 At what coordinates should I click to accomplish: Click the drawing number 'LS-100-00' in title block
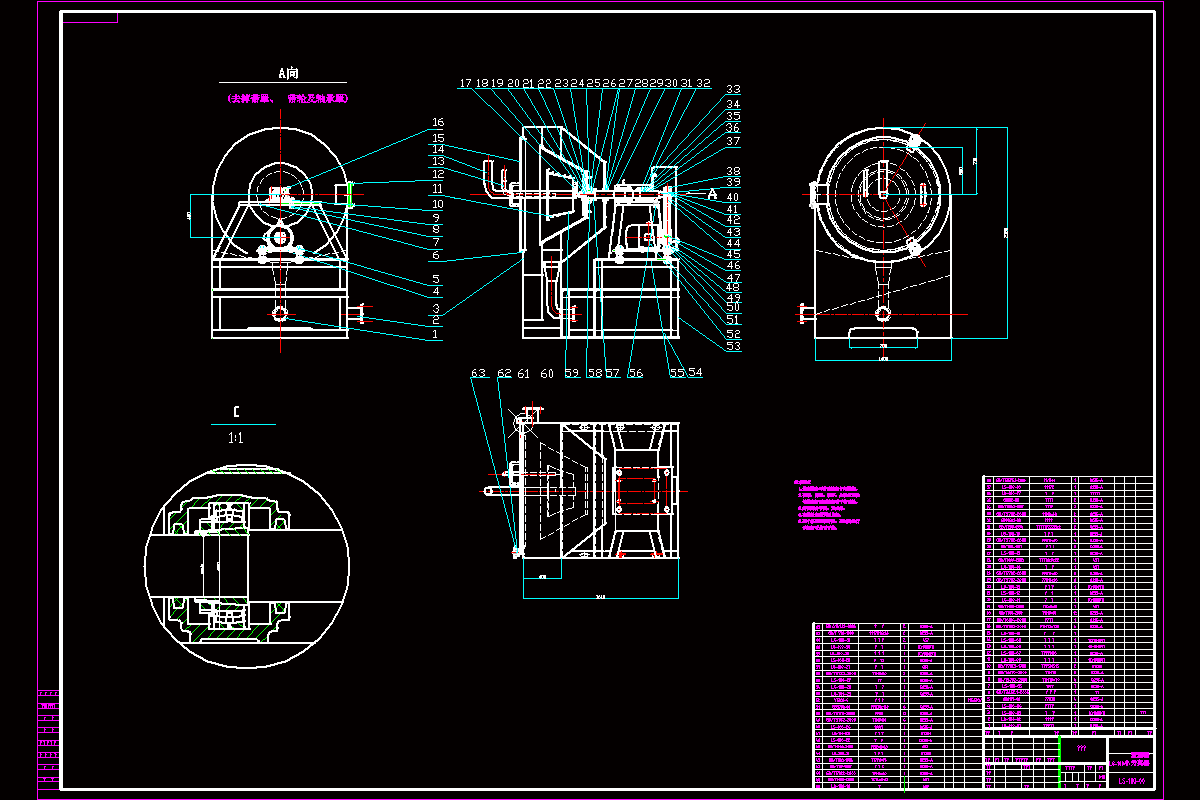click(1130, 781)
